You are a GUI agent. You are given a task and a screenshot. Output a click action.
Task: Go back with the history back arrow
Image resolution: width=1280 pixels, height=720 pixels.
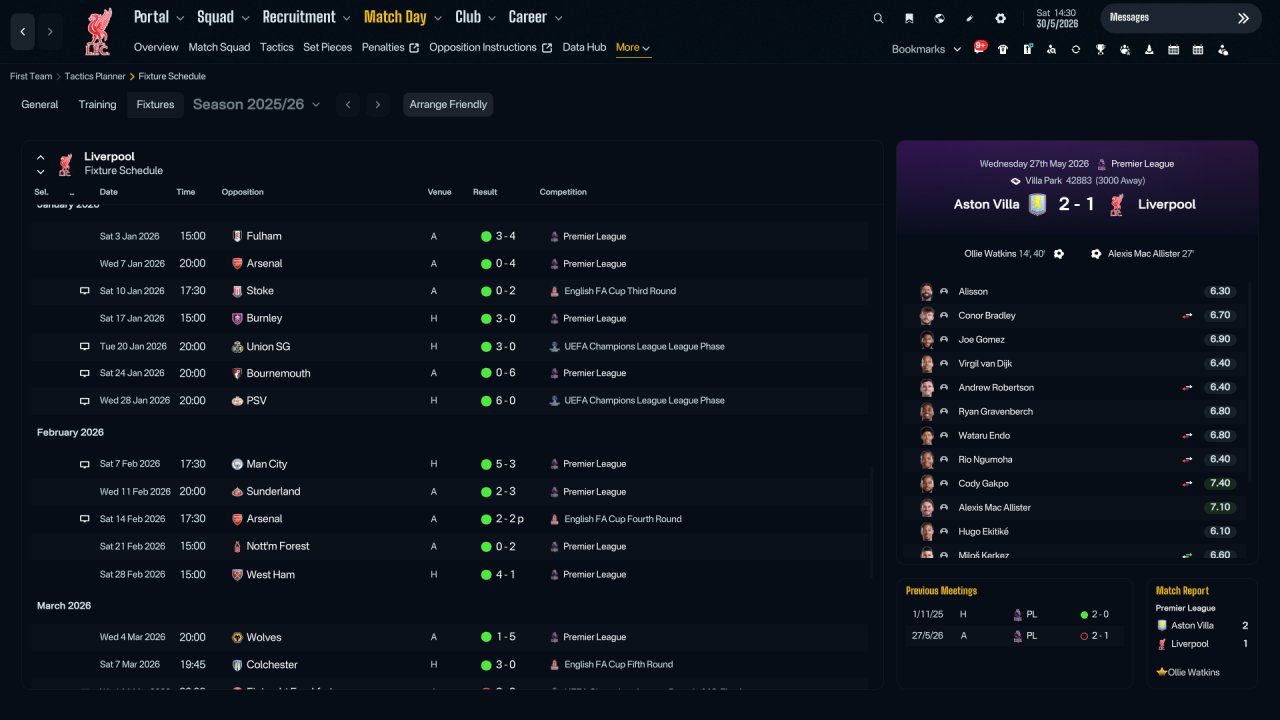point(23,32)
